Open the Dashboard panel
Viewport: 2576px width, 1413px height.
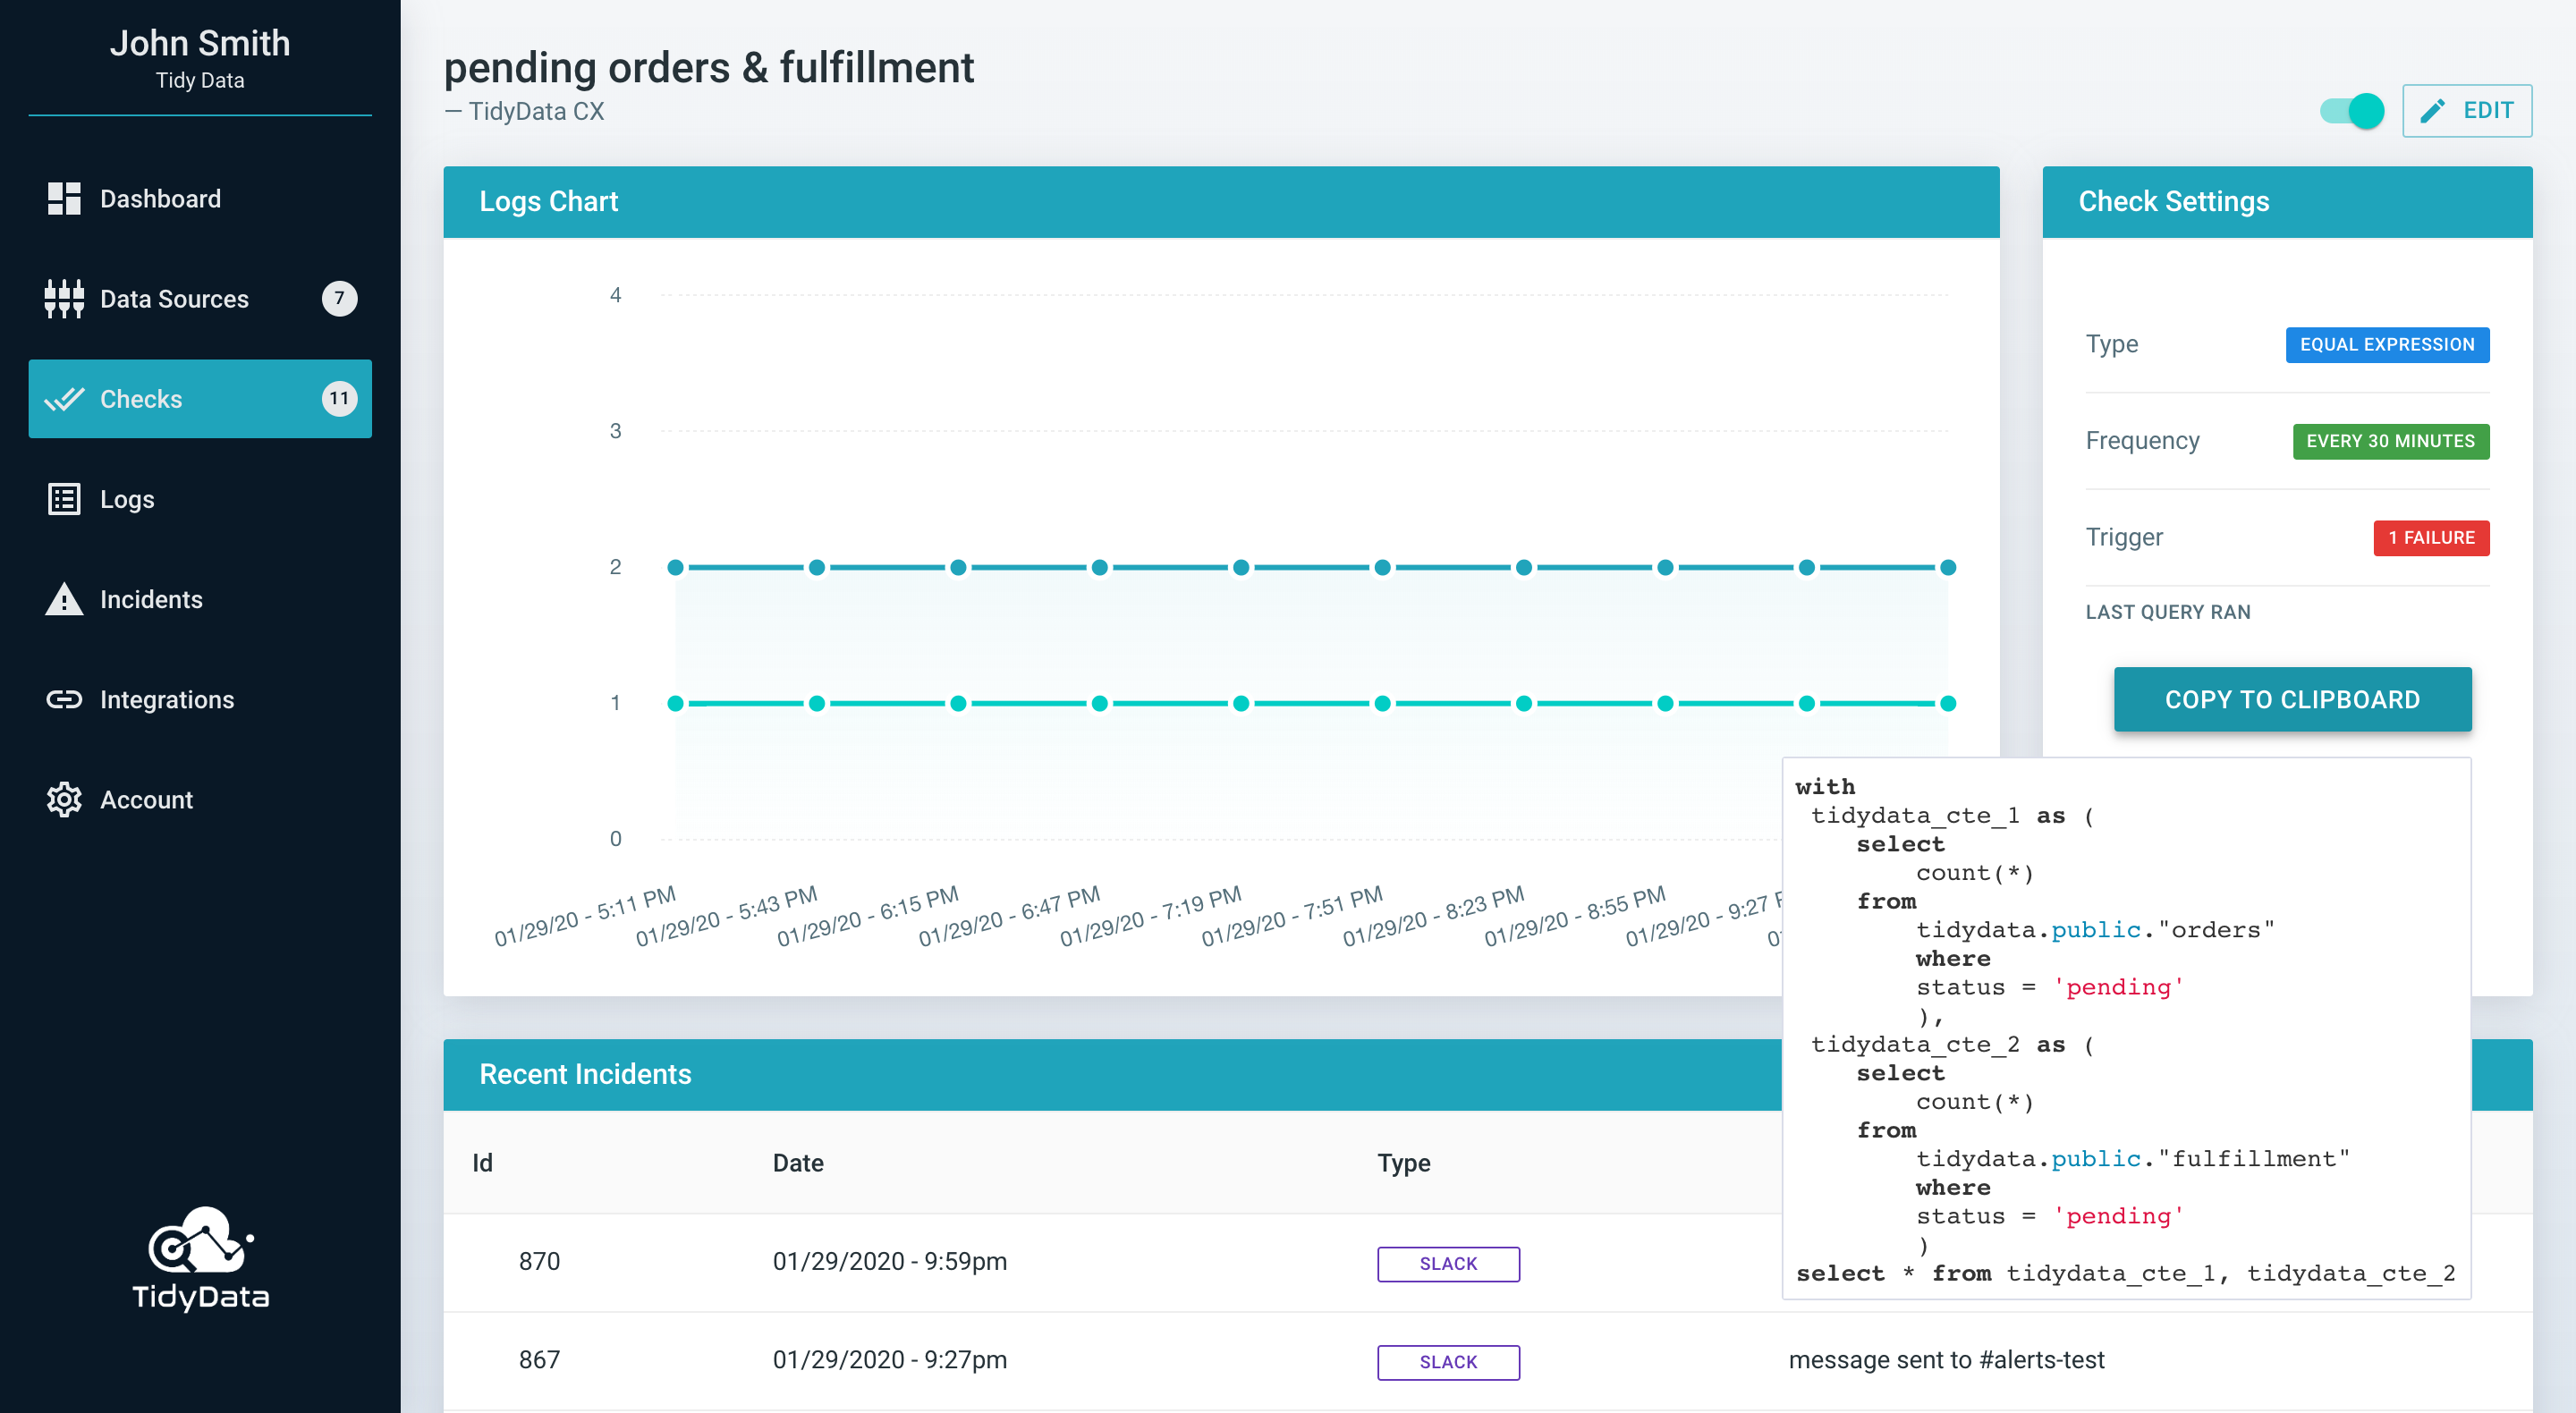(x=160, y=198)
